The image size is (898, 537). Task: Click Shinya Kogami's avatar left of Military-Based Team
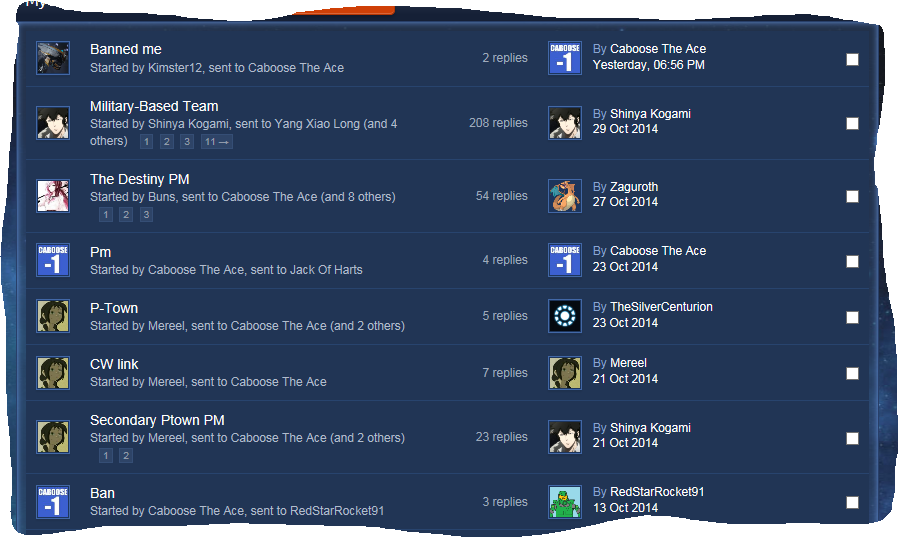tap(53, 123)
